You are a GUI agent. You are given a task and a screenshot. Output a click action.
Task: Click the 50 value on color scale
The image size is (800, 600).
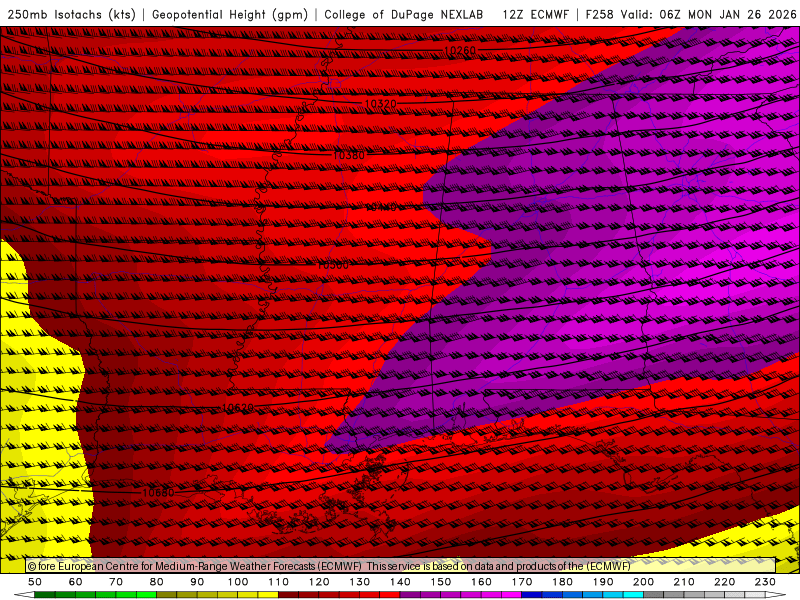[x=35, y=582]
